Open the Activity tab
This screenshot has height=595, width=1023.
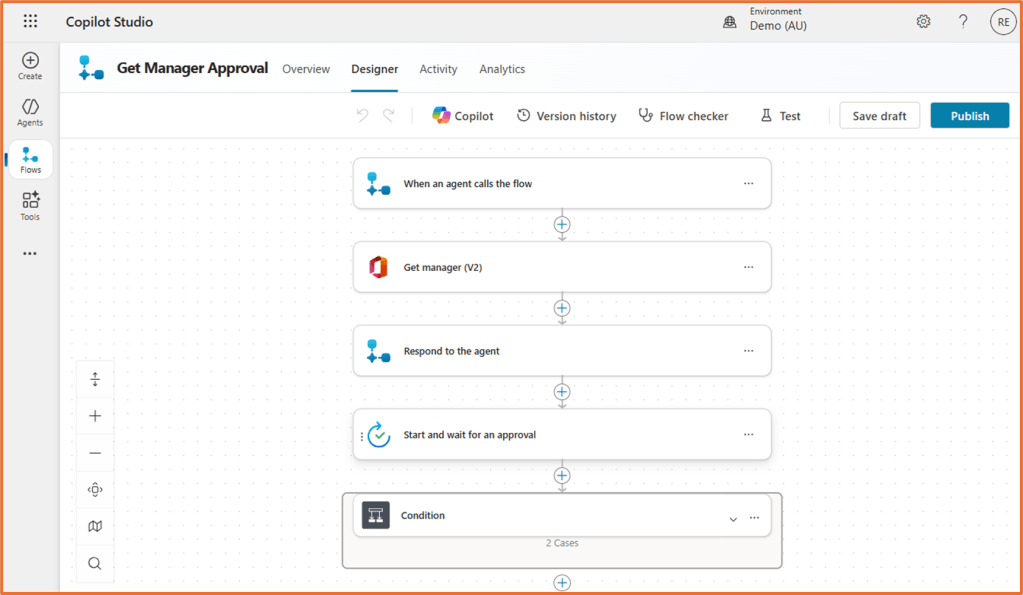click(438, 69)
